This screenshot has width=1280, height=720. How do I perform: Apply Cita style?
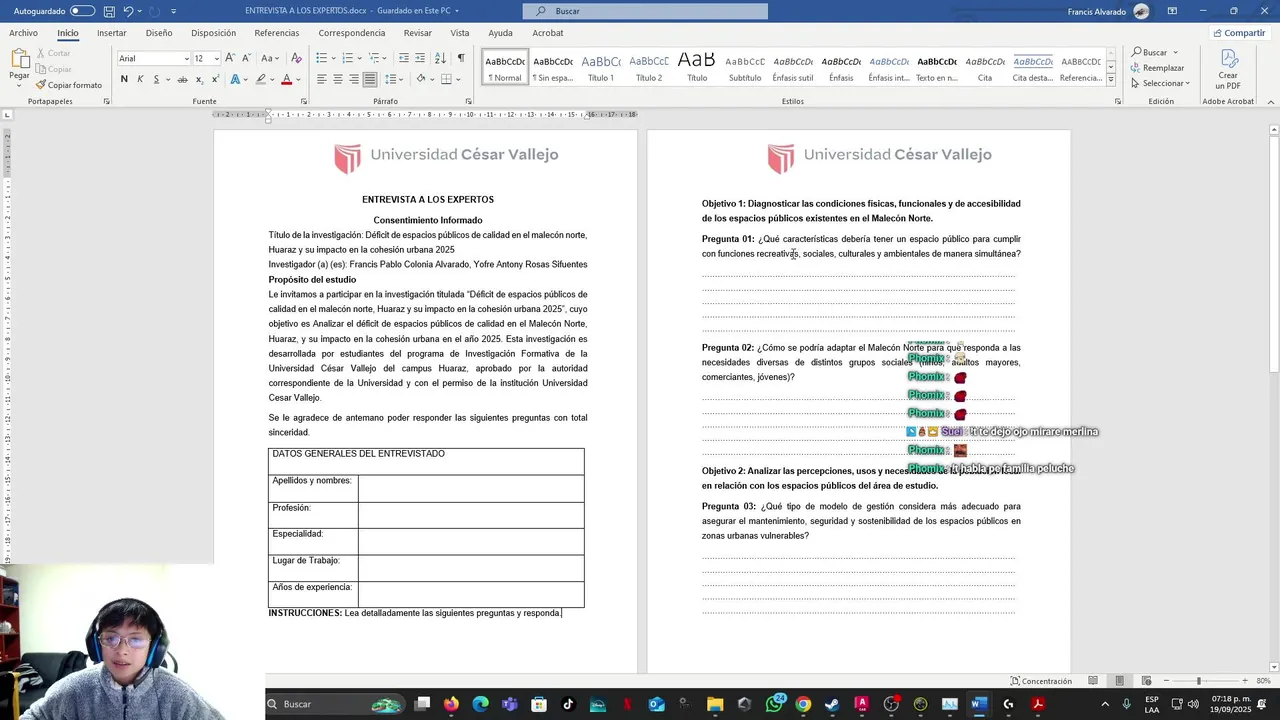[985, 67]
